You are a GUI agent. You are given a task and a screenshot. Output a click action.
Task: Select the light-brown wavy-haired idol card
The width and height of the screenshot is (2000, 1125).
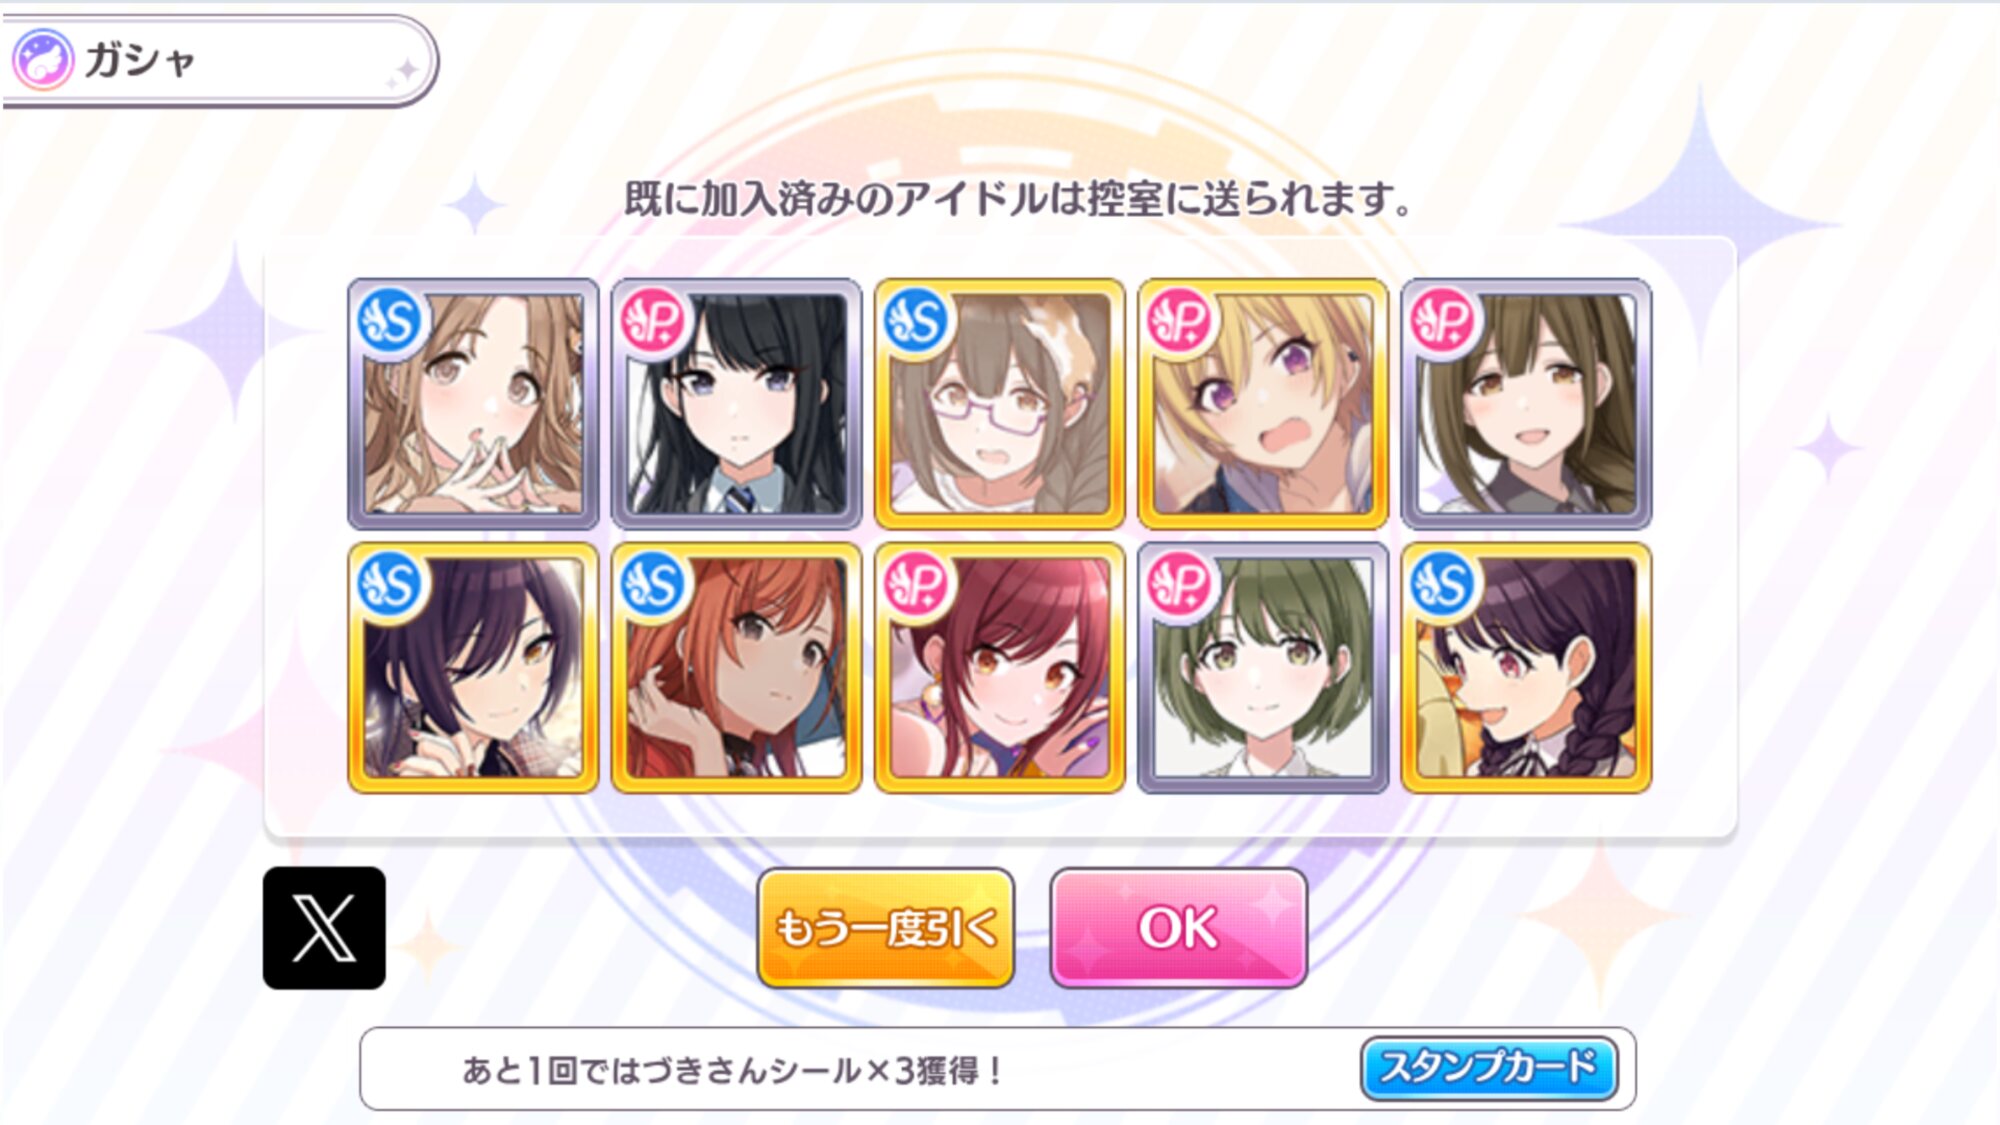tap(473, 404)
